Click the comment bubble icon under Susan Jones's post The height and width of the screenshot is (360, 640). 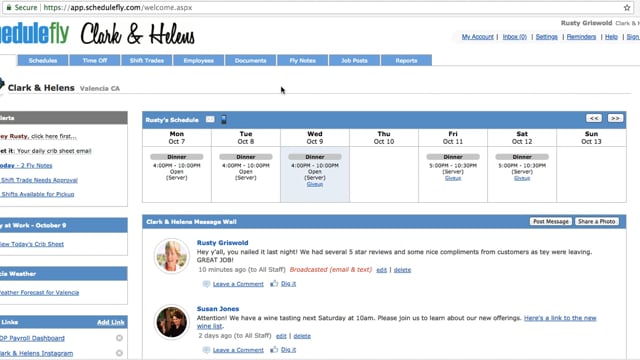[206, 350]
